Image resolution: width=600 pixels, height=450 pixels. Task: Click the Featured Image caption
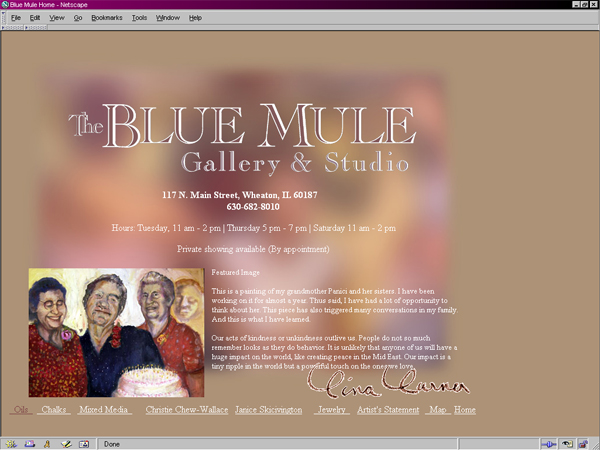235,272
